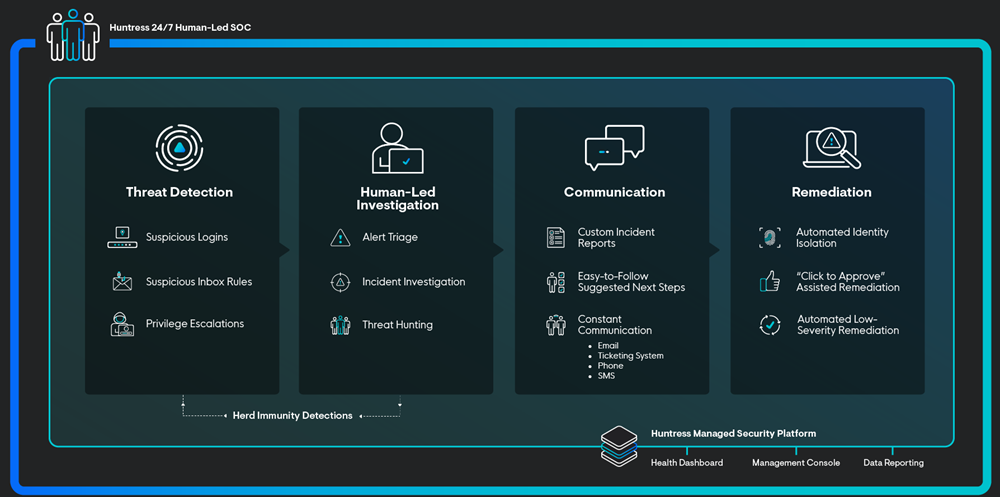Click the Herd Immunity Detections text
This screenshot has height=498, width=1000.
[290, 415]
